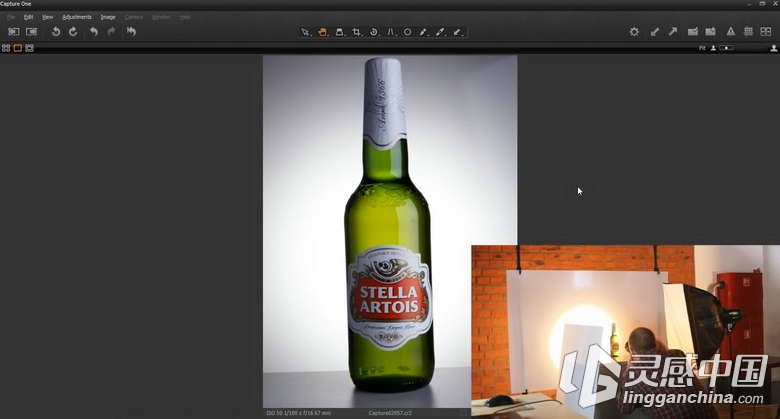Open the View menu
This screenshot has width=780, height=419.
pos(47,17)
